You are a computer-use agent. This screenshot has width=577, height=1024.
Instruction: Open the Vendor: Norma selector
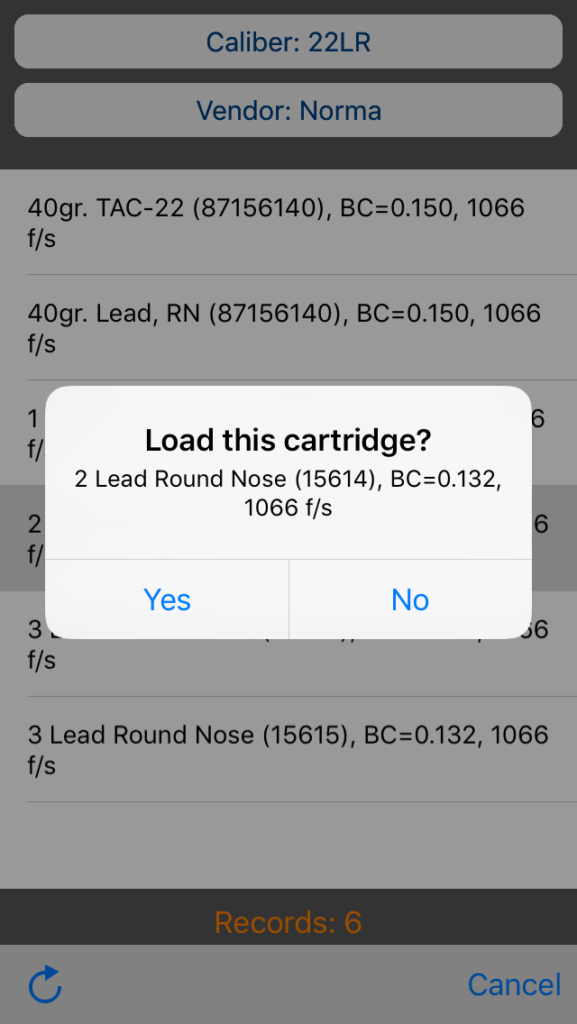point(288,110)
